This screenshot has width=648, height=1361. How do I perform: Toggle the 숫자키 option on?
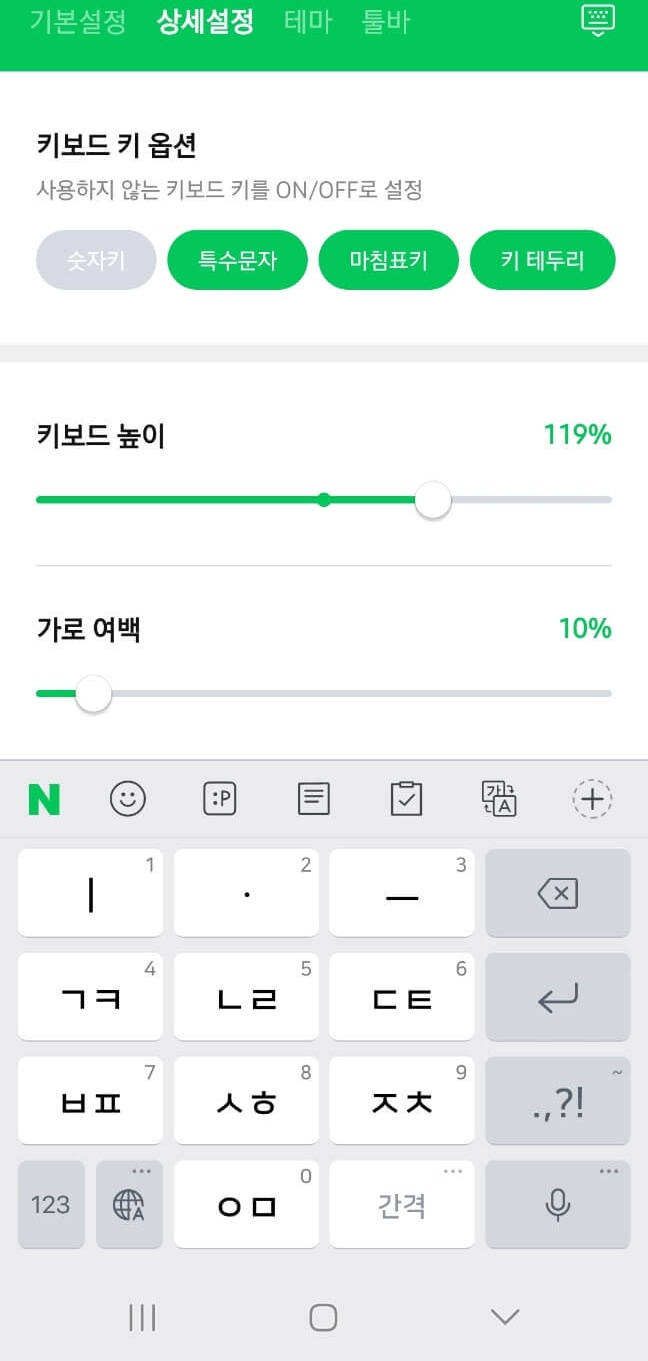pos(95,259)
